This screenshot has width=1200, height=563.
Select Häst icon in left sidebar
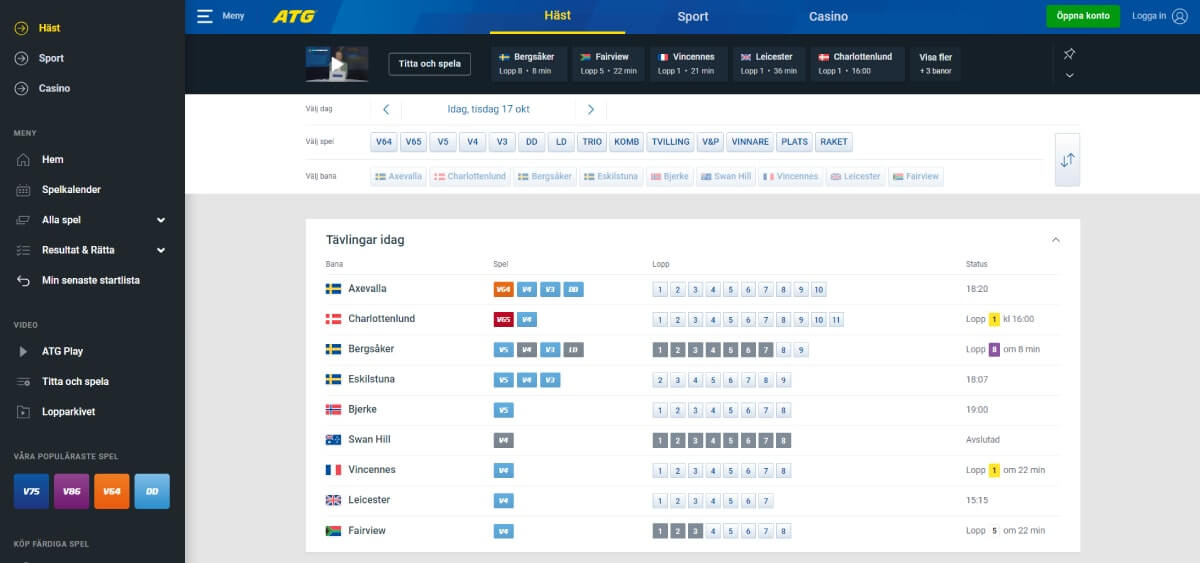click(x=21, y=28)
